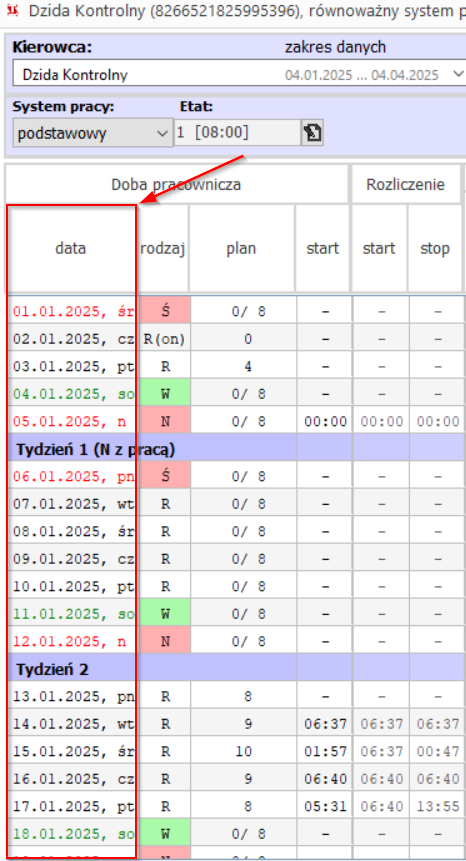466x861 pixels.
Task: Select the data column header
Action: (x=71, y=248)
